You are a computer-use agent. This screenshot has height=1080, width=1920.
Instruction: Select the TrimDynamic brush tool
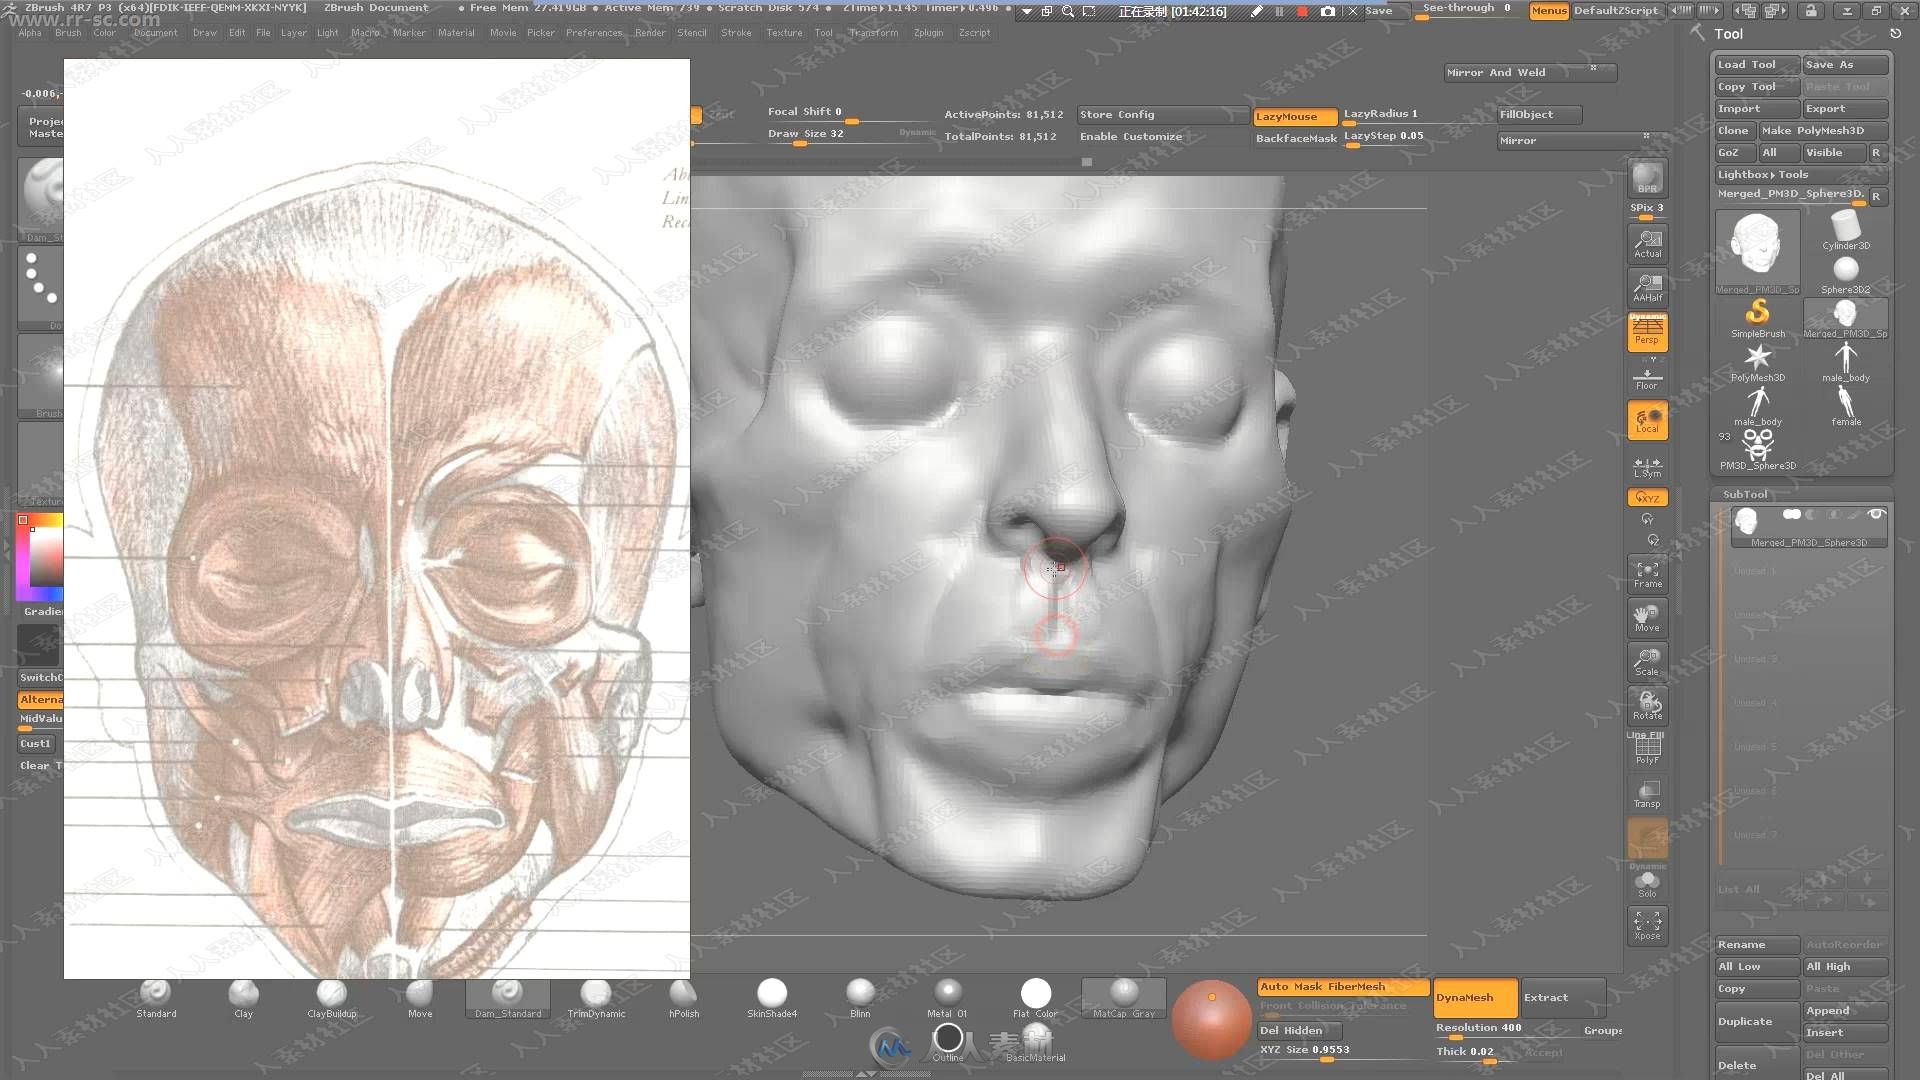coord(595,992)
